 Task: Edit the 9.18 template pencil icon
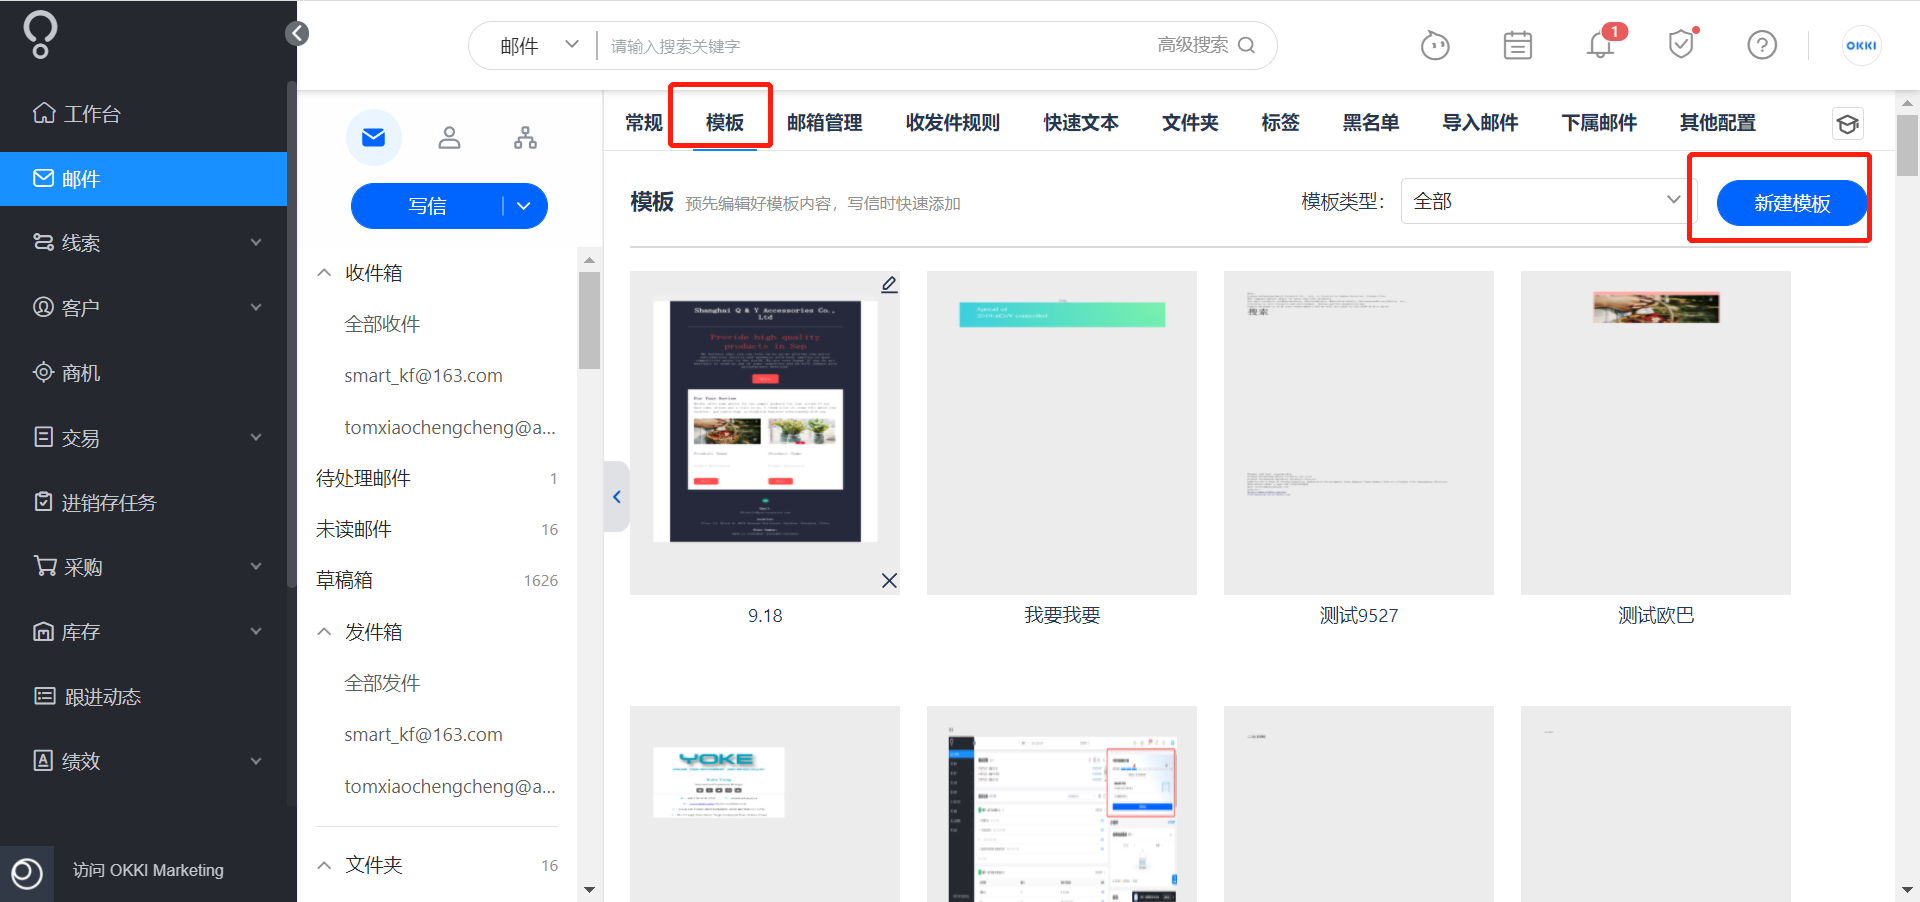click(x=889, y=285)
